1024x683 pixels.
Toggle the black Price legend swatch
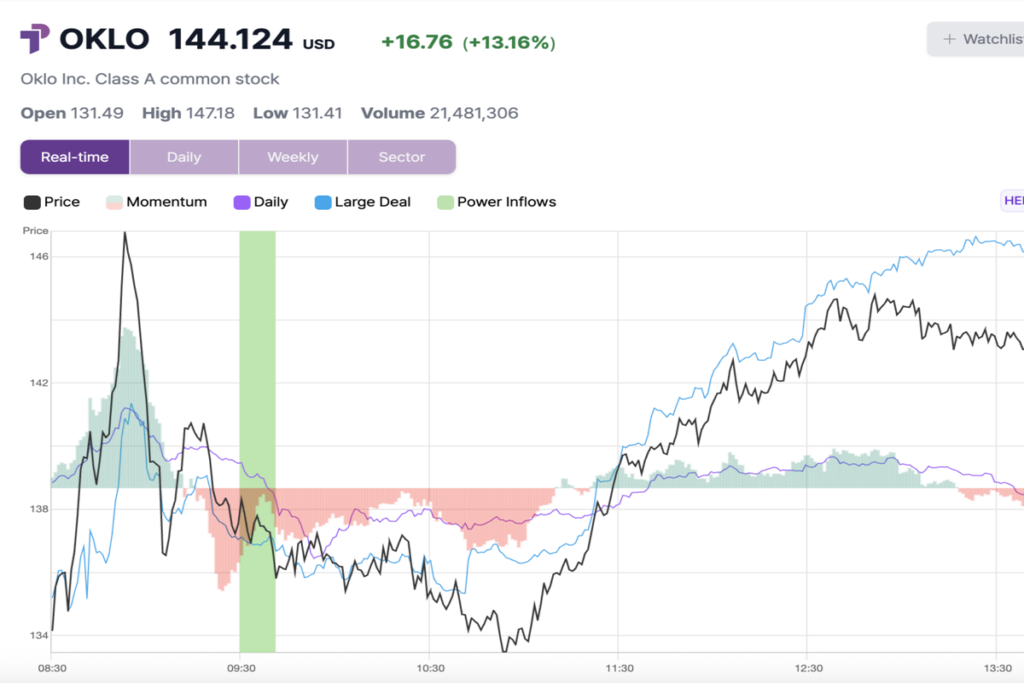pos(32,202)
